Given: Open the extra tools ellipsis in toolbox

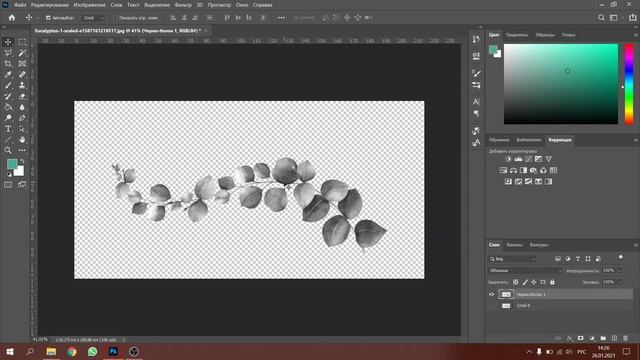Looking at the screenshot, I should click(x=22, y=150).
